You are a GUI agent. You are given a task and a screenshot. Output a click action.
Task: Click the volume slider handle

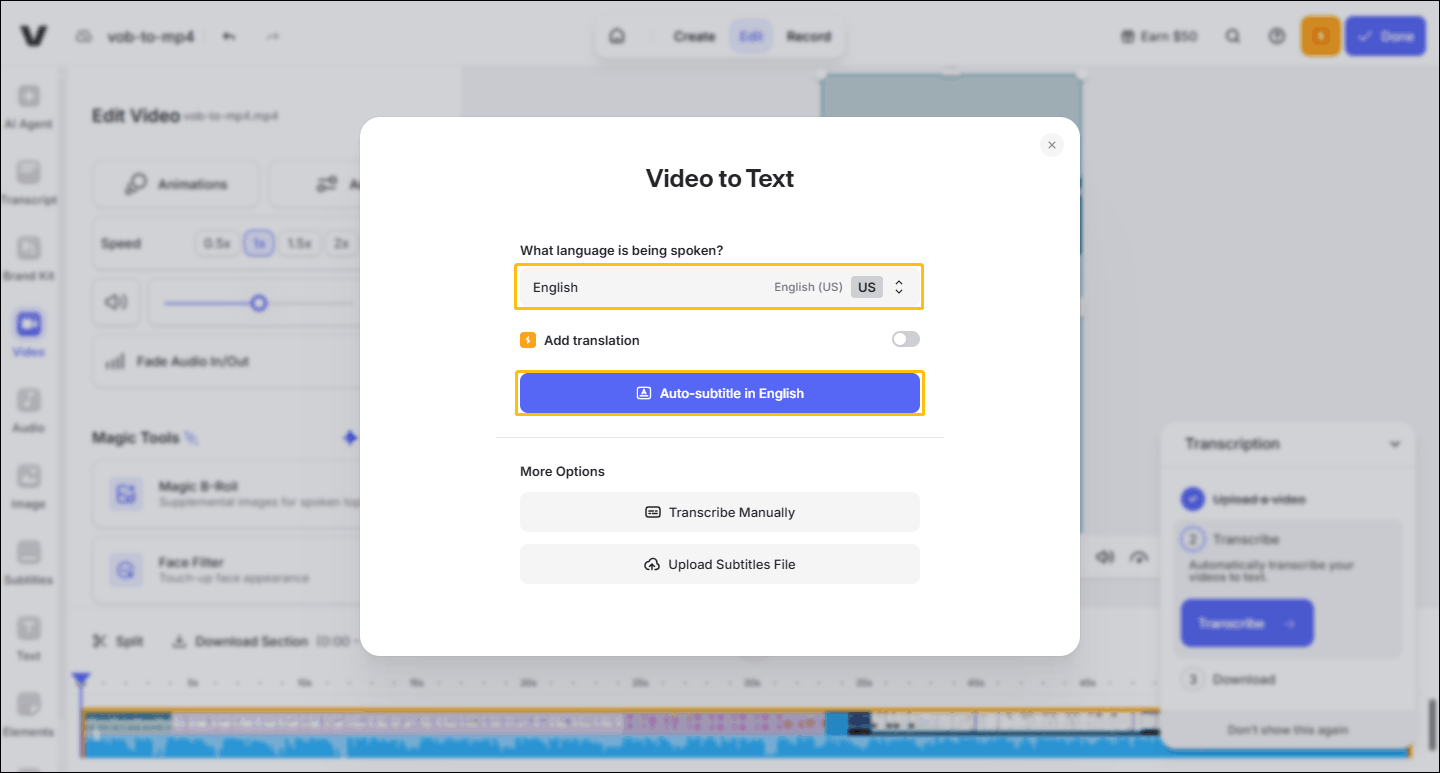tap(259, 303)
